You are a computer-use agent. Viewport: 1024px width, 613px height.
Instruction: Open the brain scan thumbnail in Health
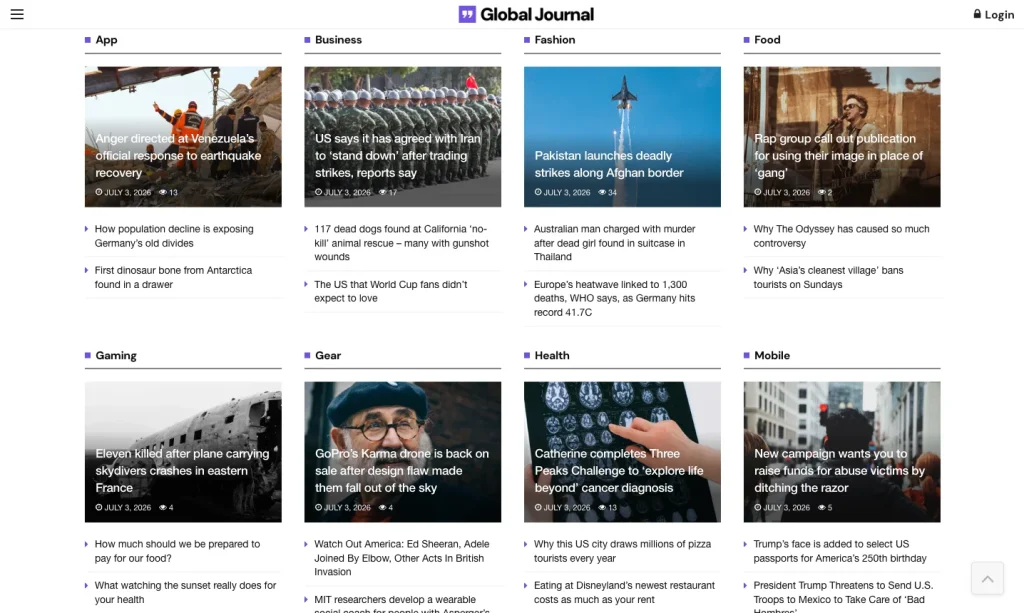pos(622,452)
